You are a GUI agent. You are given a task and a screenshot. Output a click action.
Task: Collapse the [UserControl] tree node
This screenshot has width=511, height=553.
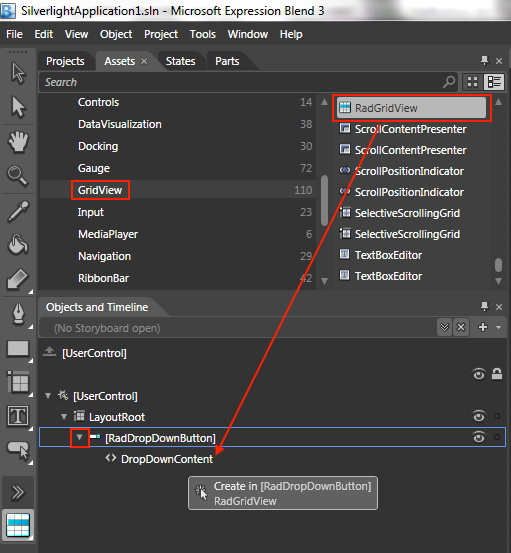pyautogui.click(x=48, y=396)
